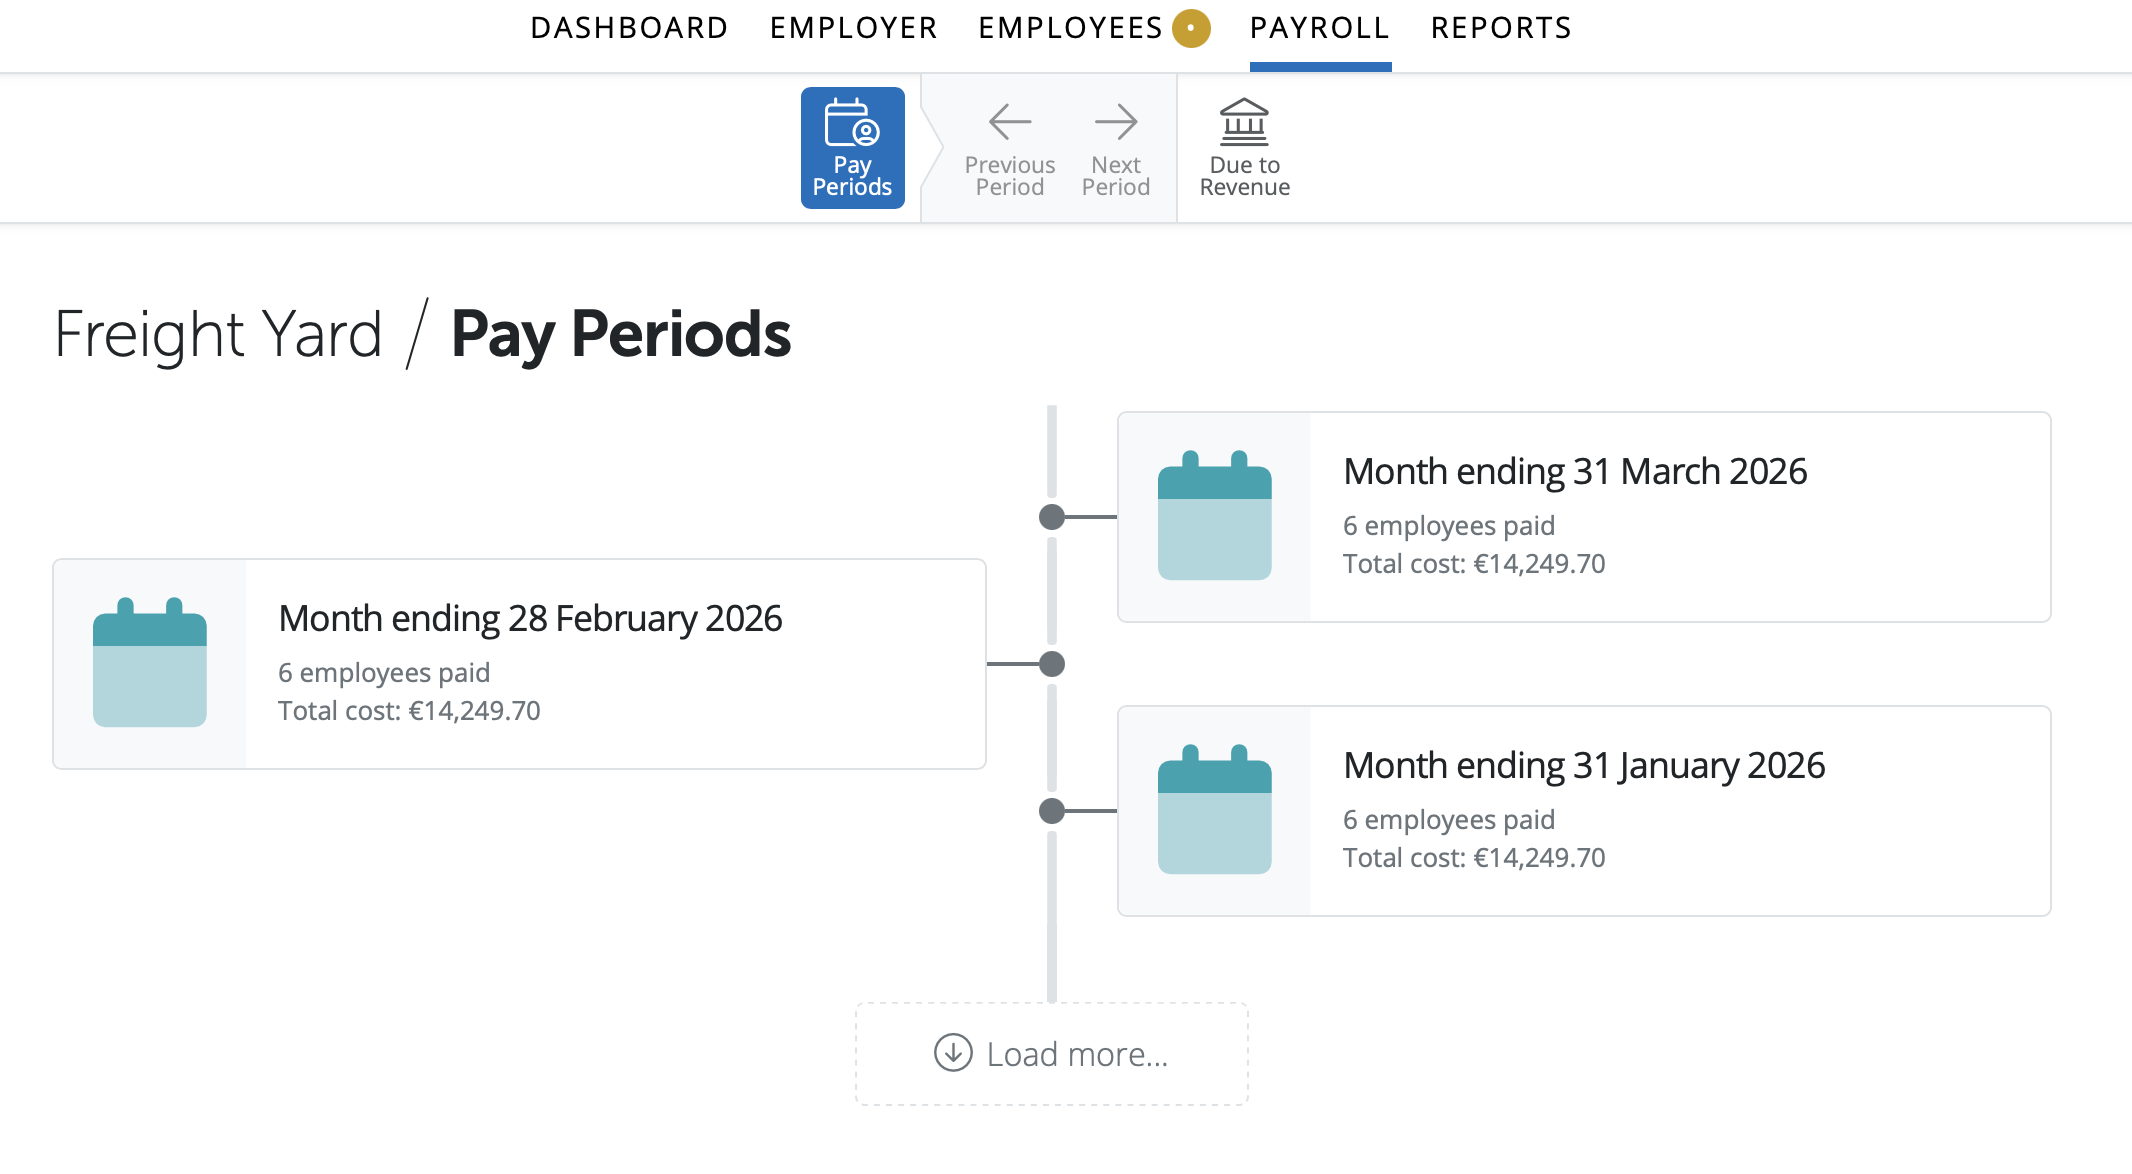The width and height of the screenshot is (2132, 1174).
Task: Open Month ending 31 March 2026
Action: tap(1575, 472)
